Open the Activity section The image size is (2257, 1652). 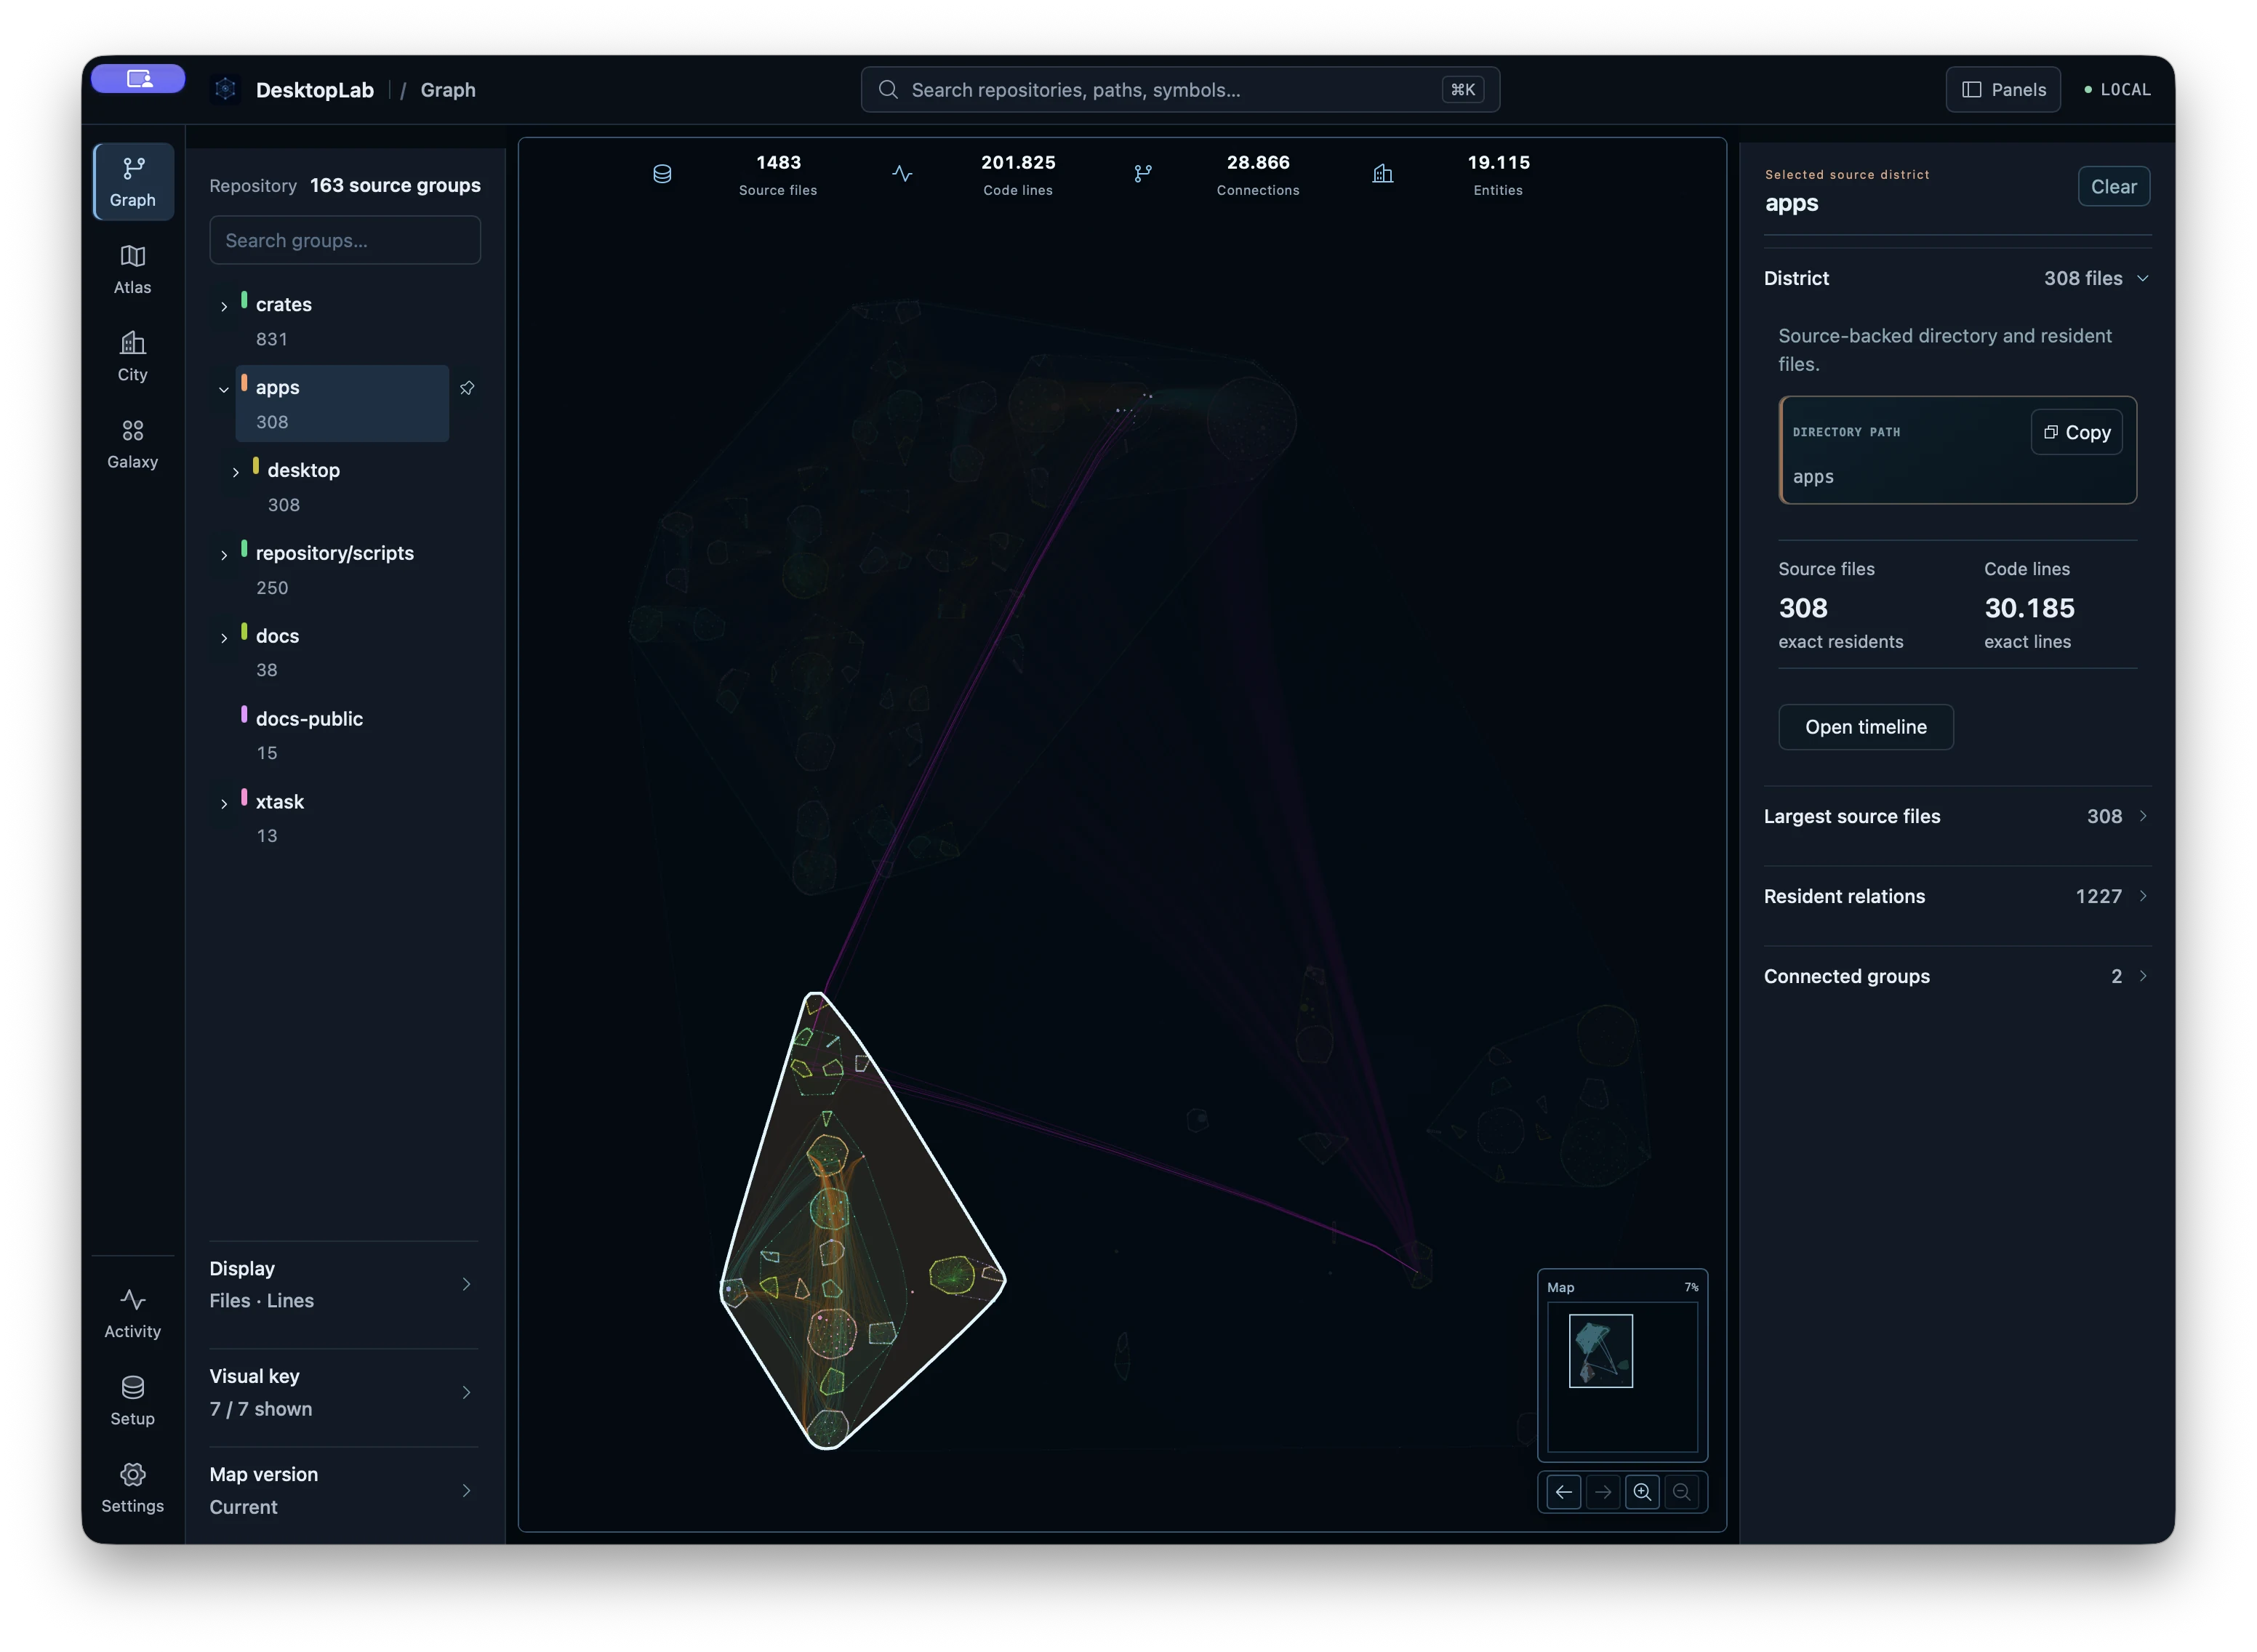(133, 1314)
